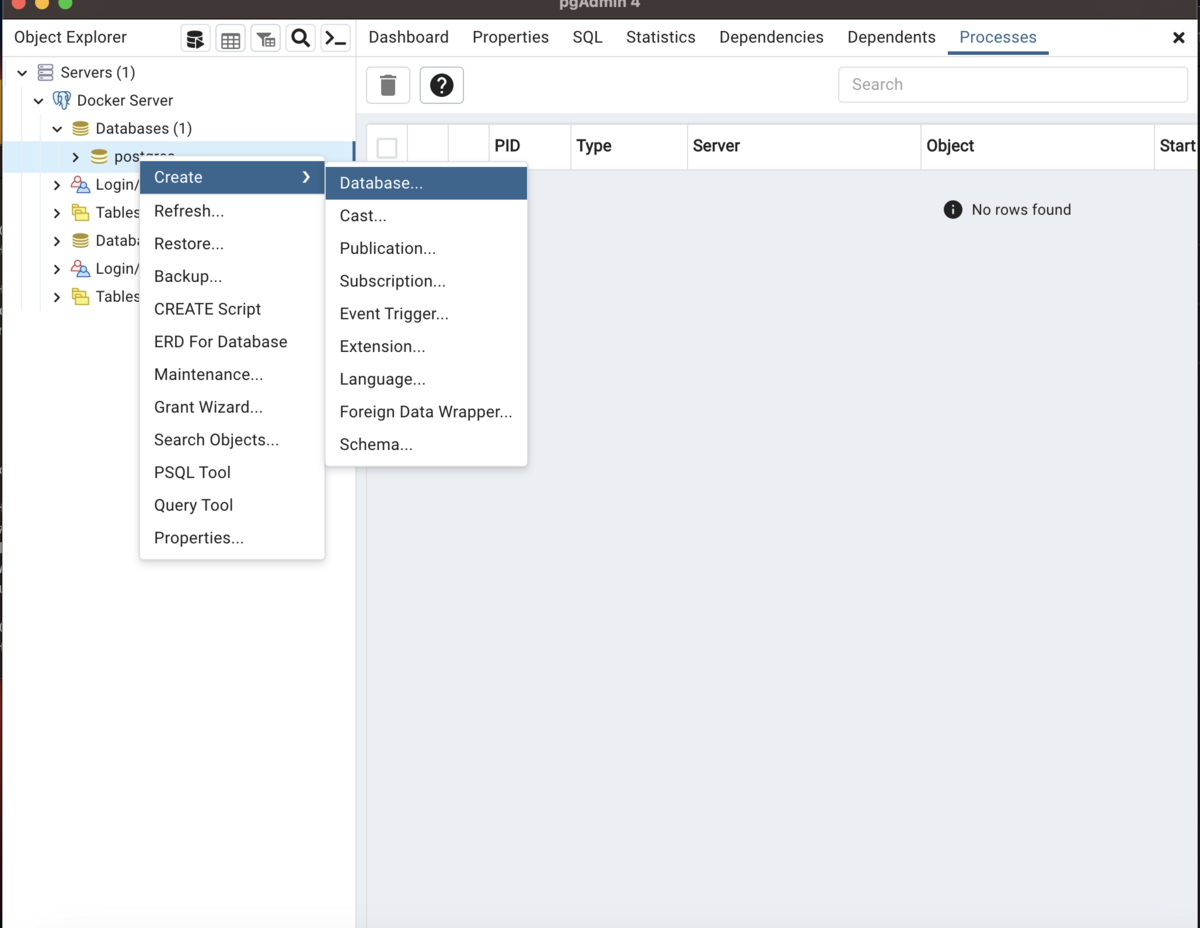This screenshot has width=1200, height=928.
Task: Choose Subscription... submenu item
Action: click(426, 281)
